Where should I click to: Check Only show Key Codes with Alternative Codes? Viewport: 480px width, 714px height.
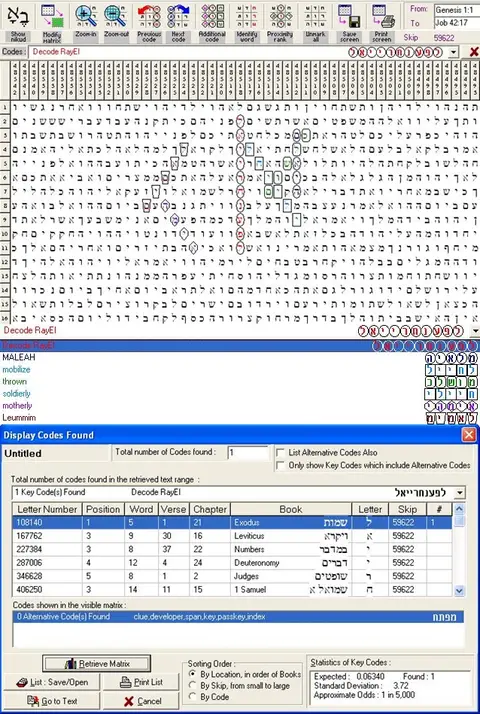coord(281,465)
